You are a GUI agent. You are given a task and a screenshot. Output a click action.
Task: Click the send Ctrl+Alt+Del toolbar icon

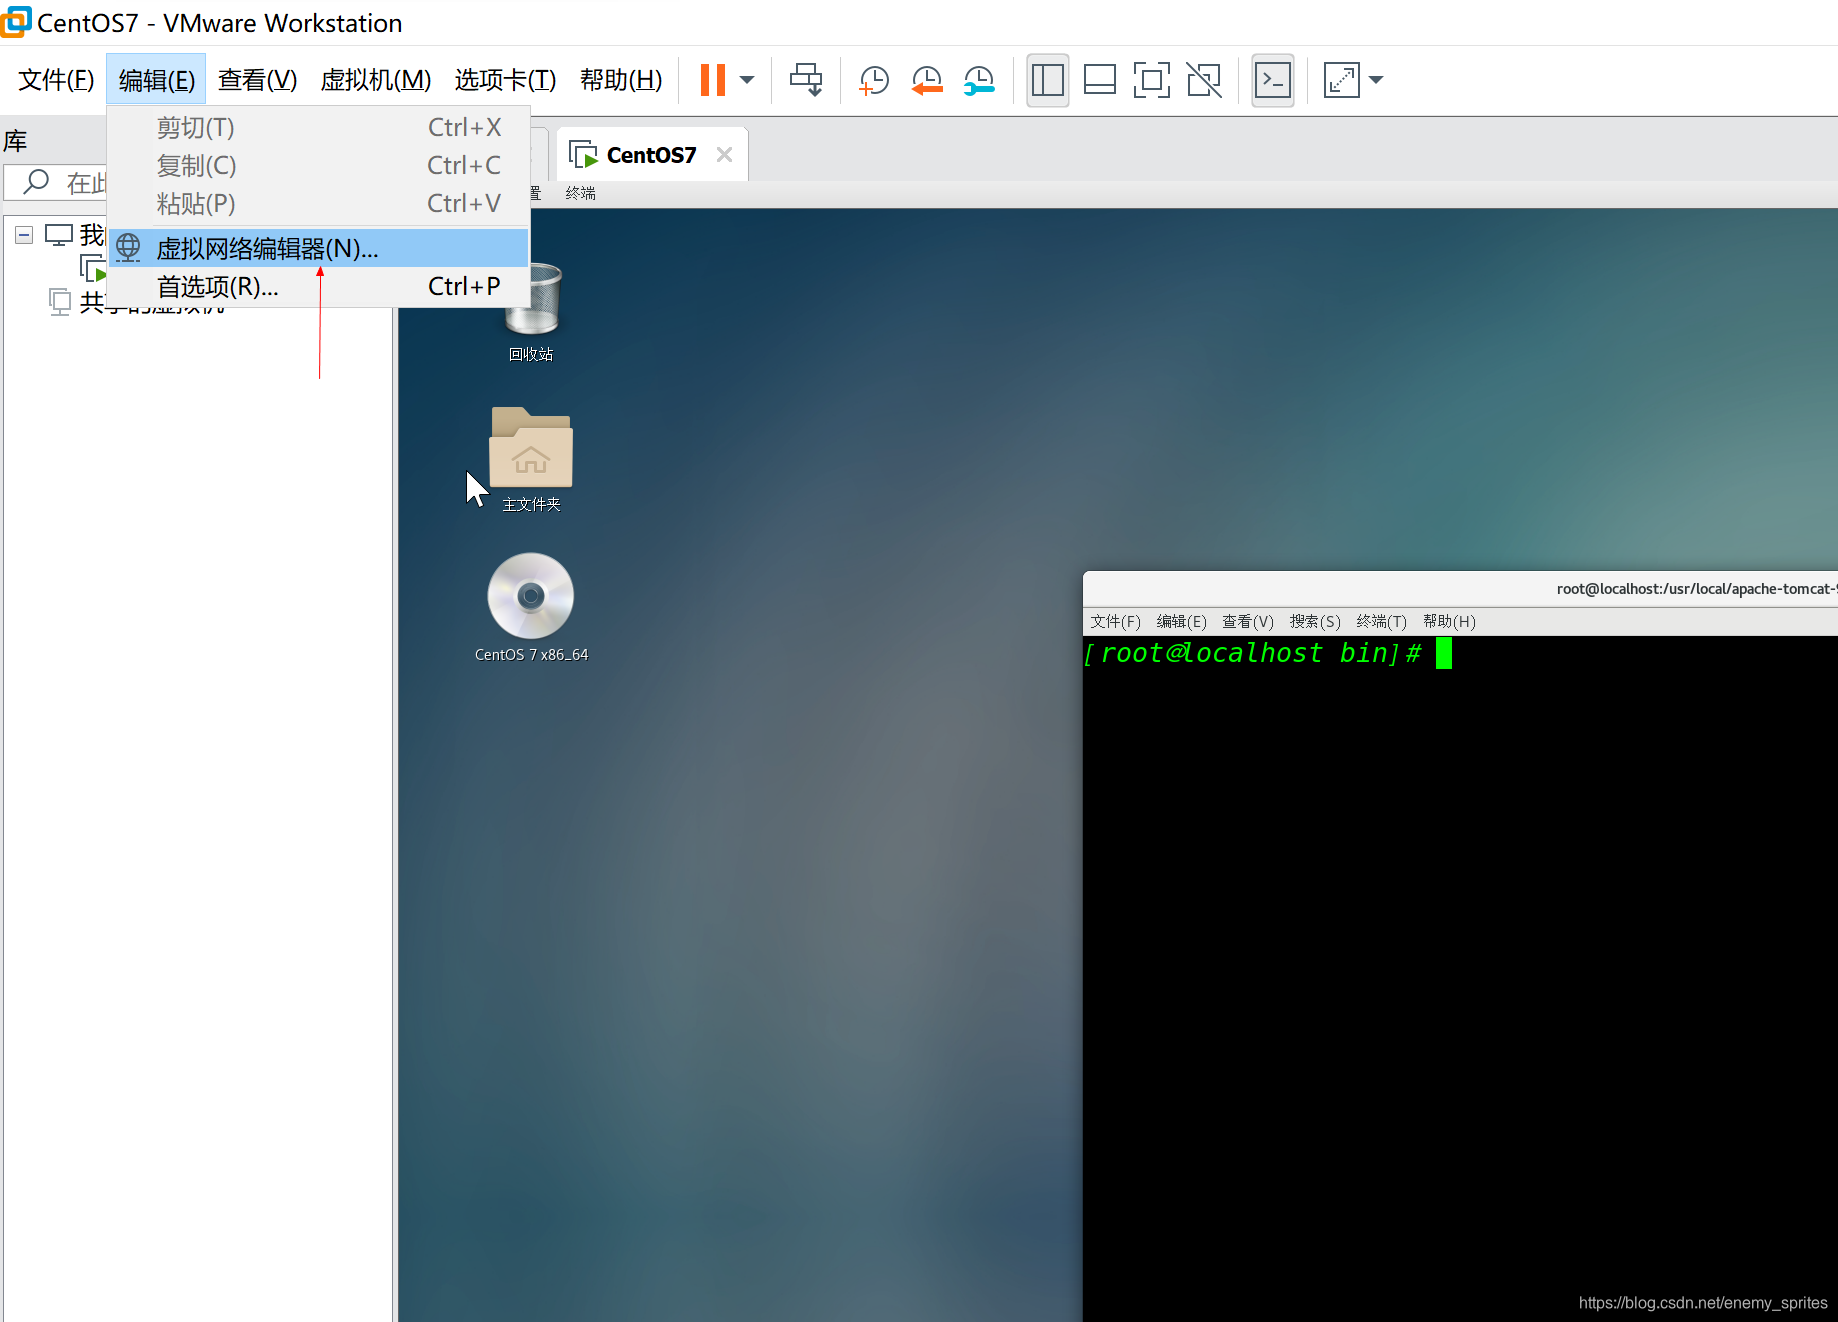tap(806, 80)
